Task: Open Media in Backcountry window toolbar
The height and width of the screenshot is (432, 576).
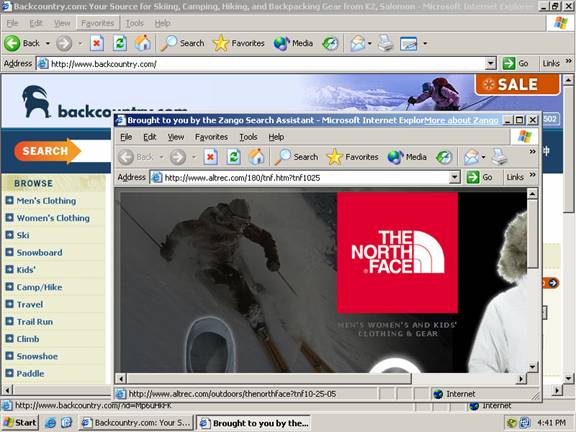Action: (293, 43)
